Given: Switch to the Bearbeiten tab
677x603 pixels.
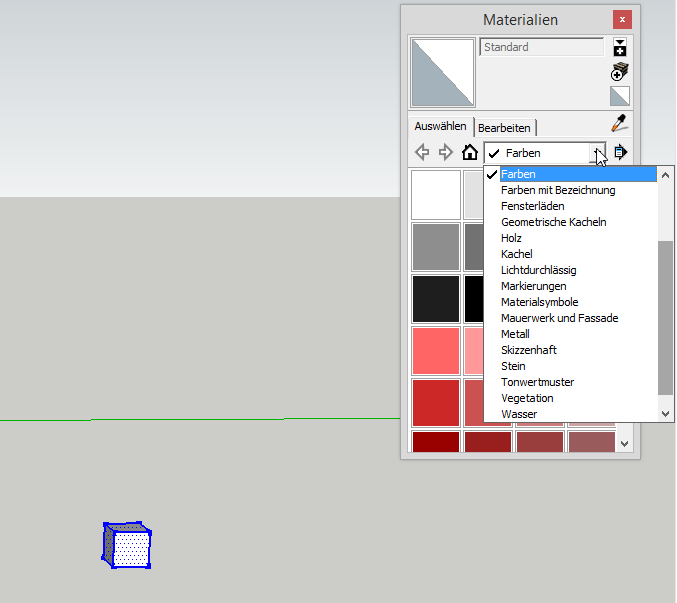Looking at the screenshot, I should 505,128.
